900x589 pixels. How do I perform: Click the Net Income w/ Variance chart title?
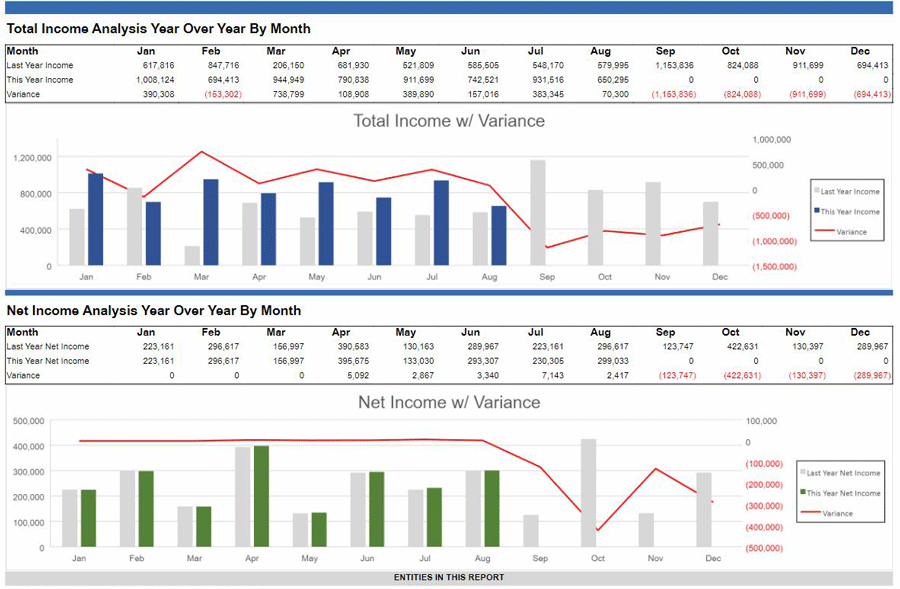click(449, 403)
